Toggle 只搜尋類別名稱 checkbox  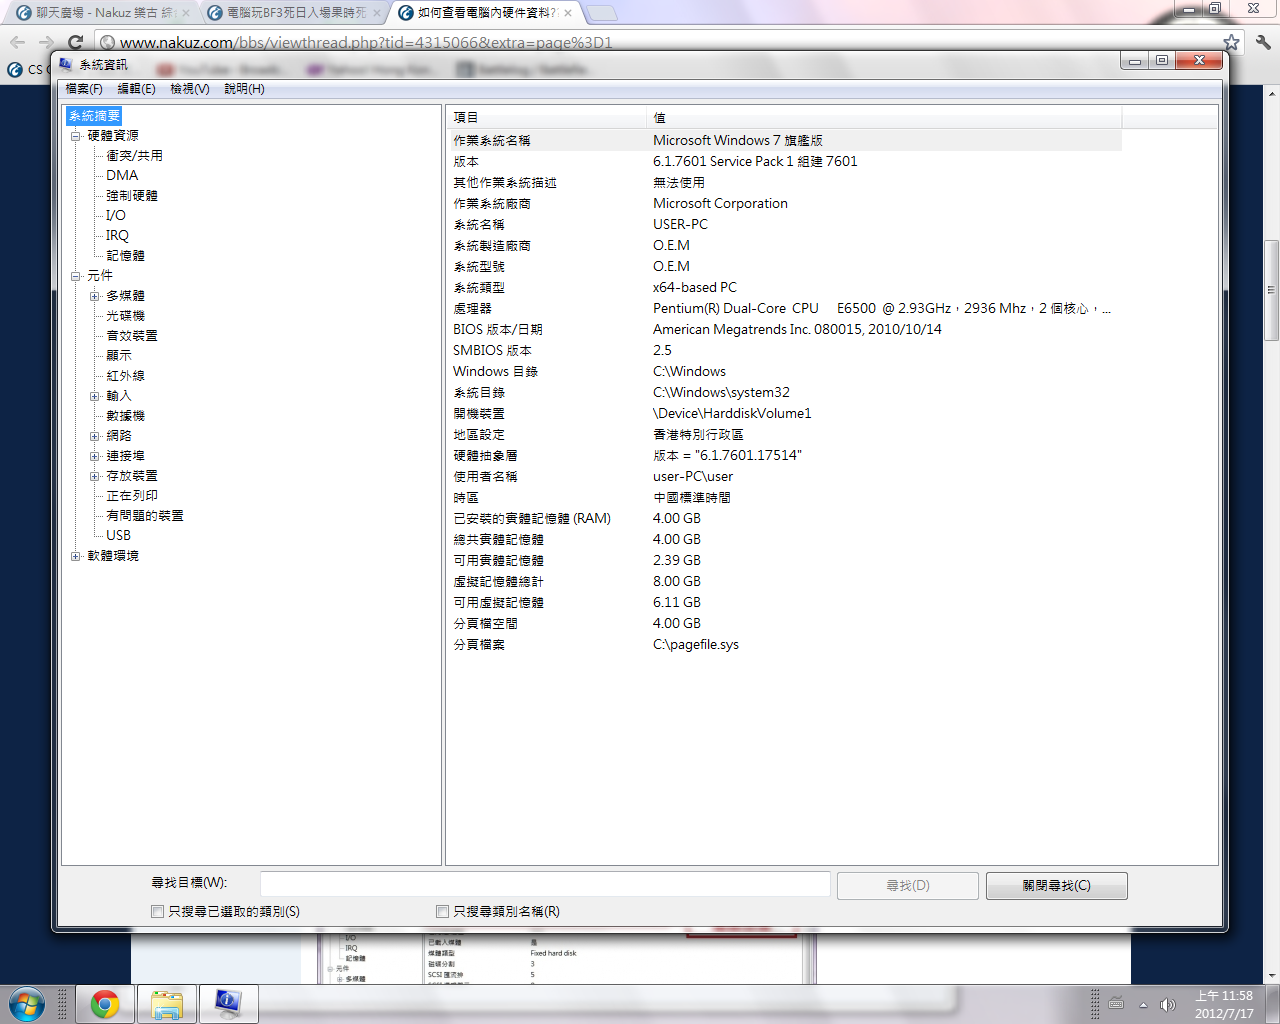coord(442,911)
